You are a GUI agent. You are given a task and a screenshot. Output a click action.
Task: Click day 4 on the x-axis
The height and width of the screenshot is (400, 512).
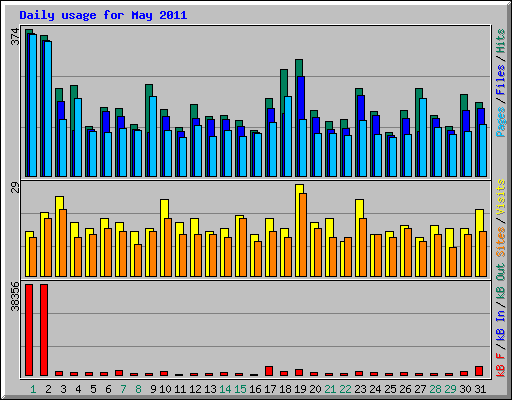78,389
